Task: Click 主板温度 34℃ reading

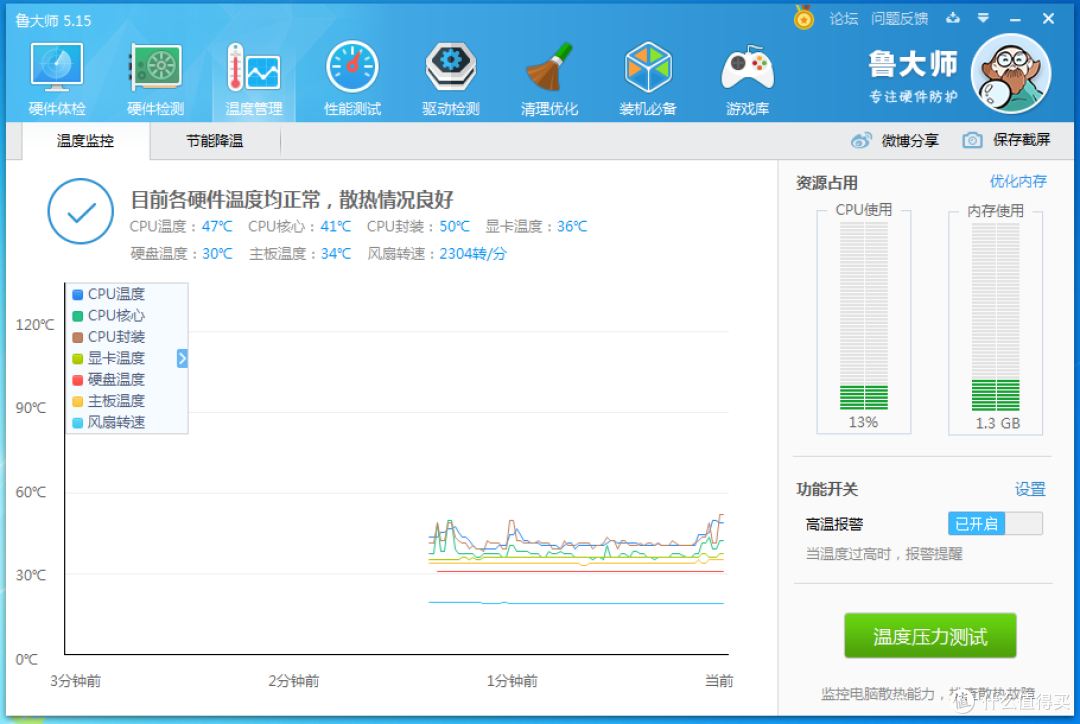Action: (300, 254)
